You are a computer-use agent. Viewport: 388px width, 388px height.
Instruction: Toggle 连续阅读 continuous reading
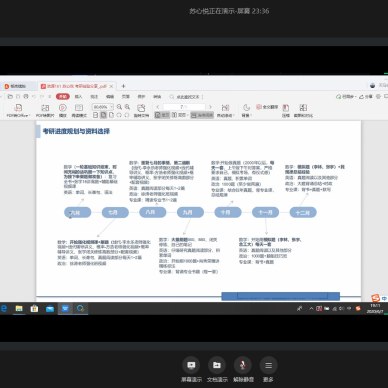coord(202,115)
